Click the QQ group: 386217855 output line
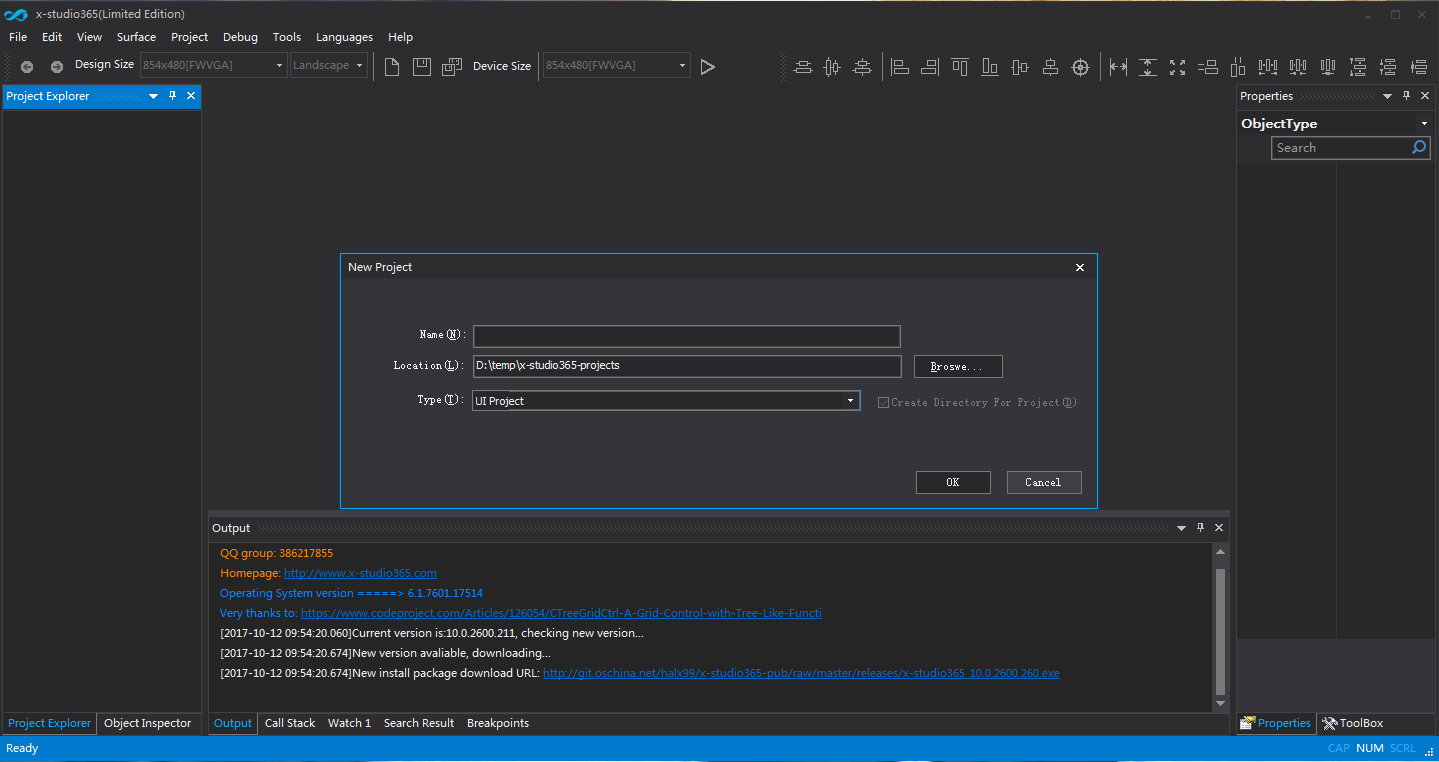Screen dimensions: 1439x762 [x=277, y=553]
